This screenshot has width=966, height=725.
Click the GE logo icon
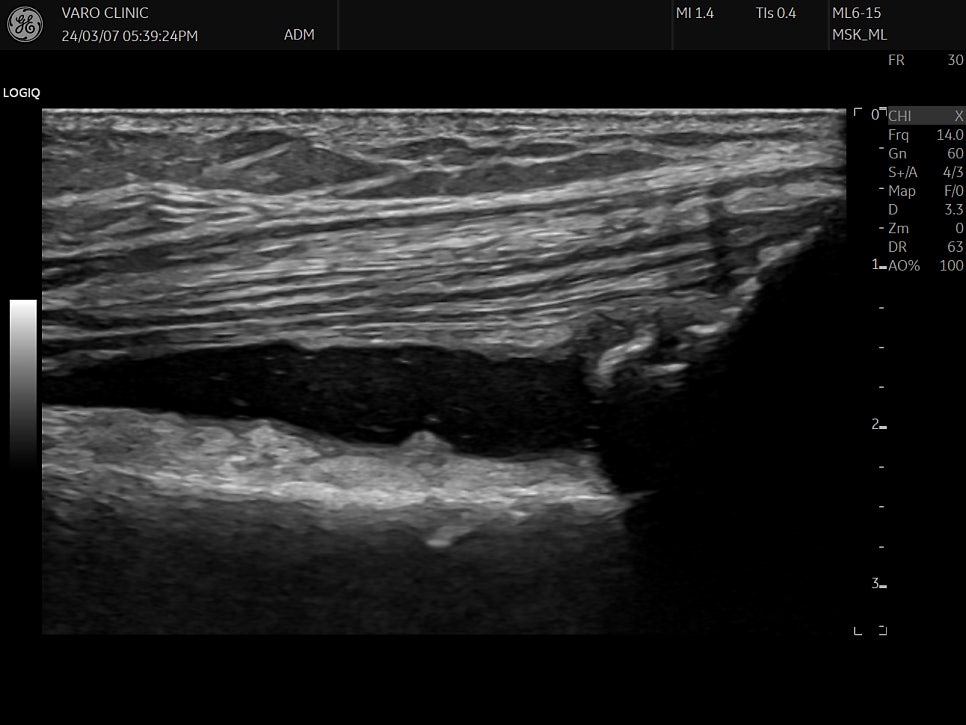(25, 25)
